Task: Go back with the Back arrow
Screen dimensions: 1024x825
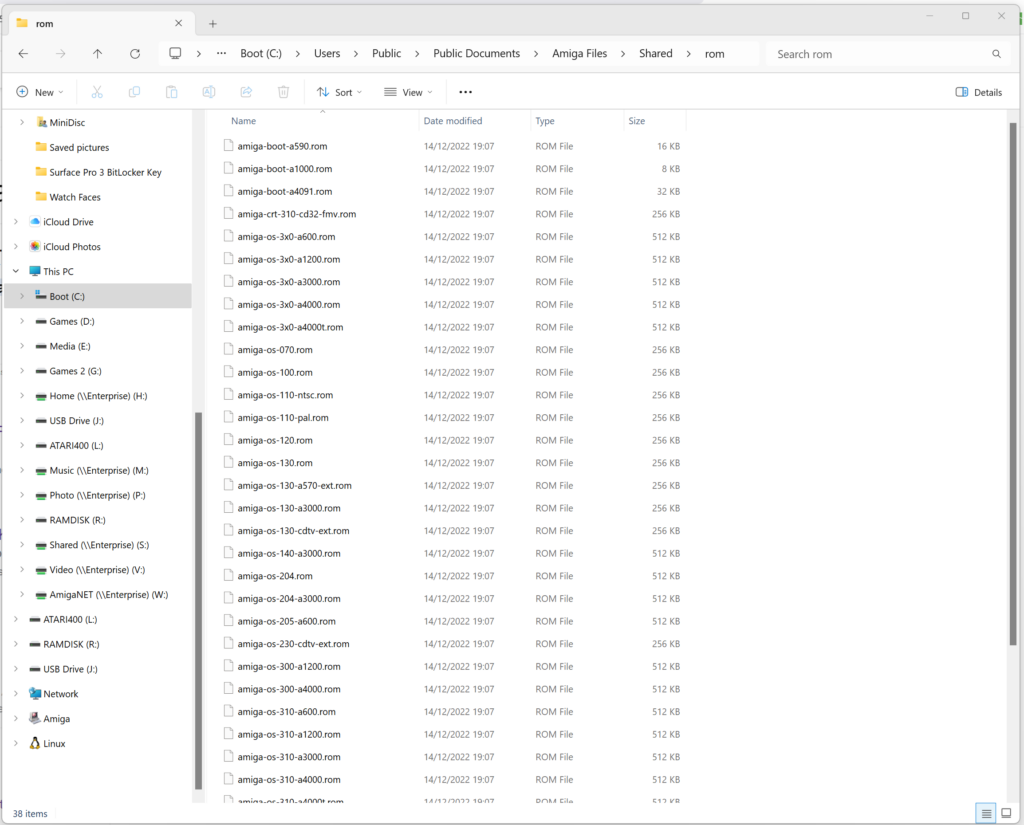Action: (24, 54)
